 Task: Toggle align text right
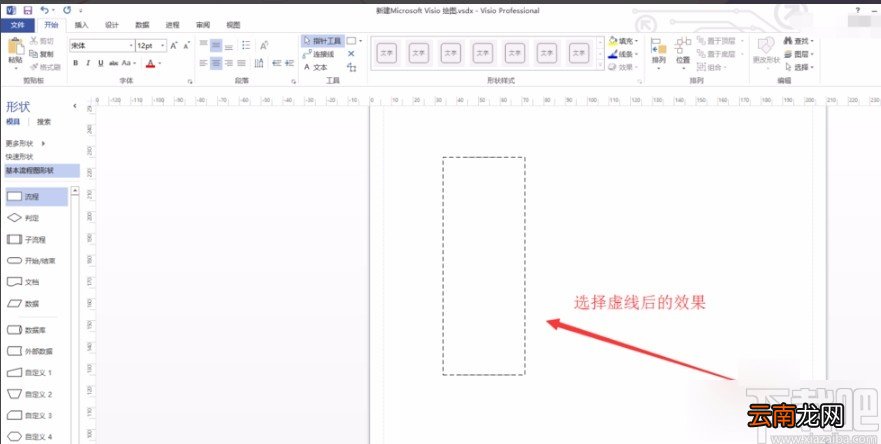(229, 63)
